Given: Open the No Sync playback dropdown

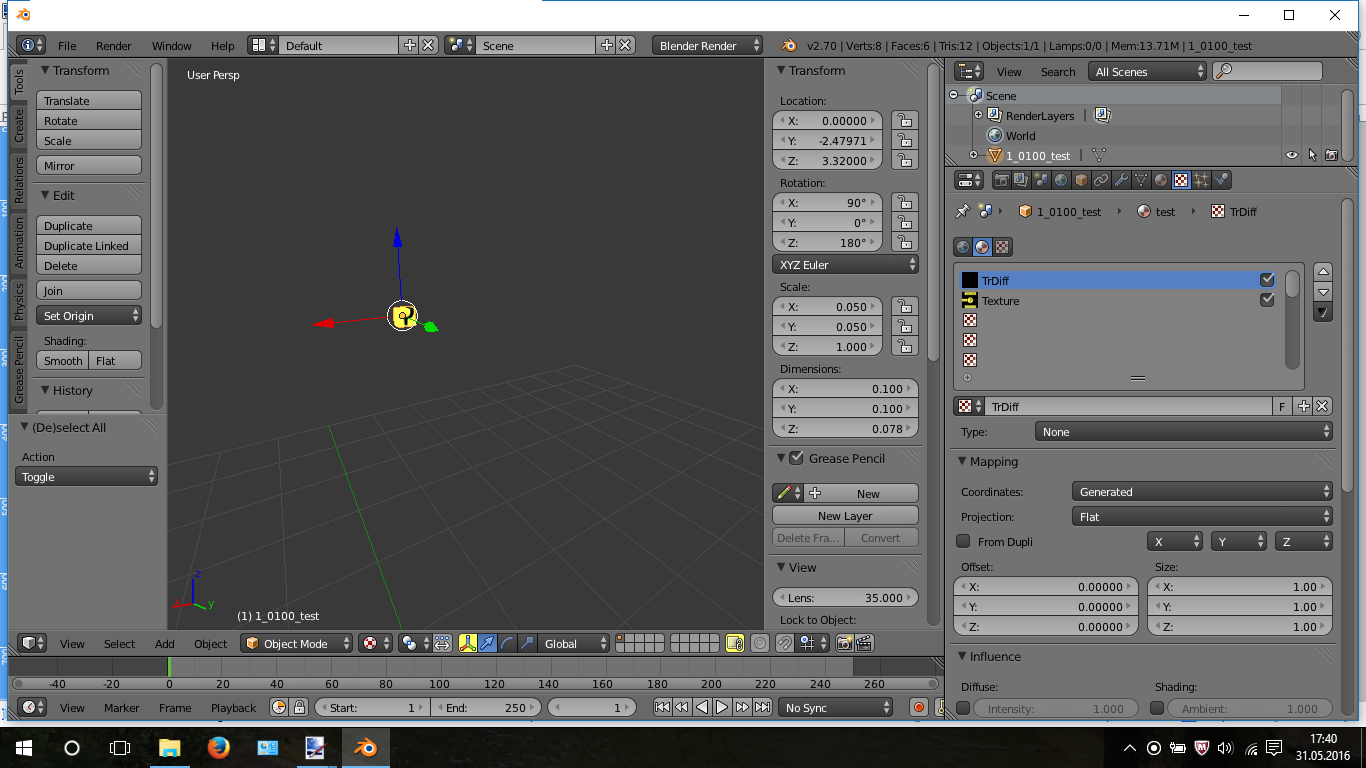Looking at the screenshot, I should click(x=836, y=708).
